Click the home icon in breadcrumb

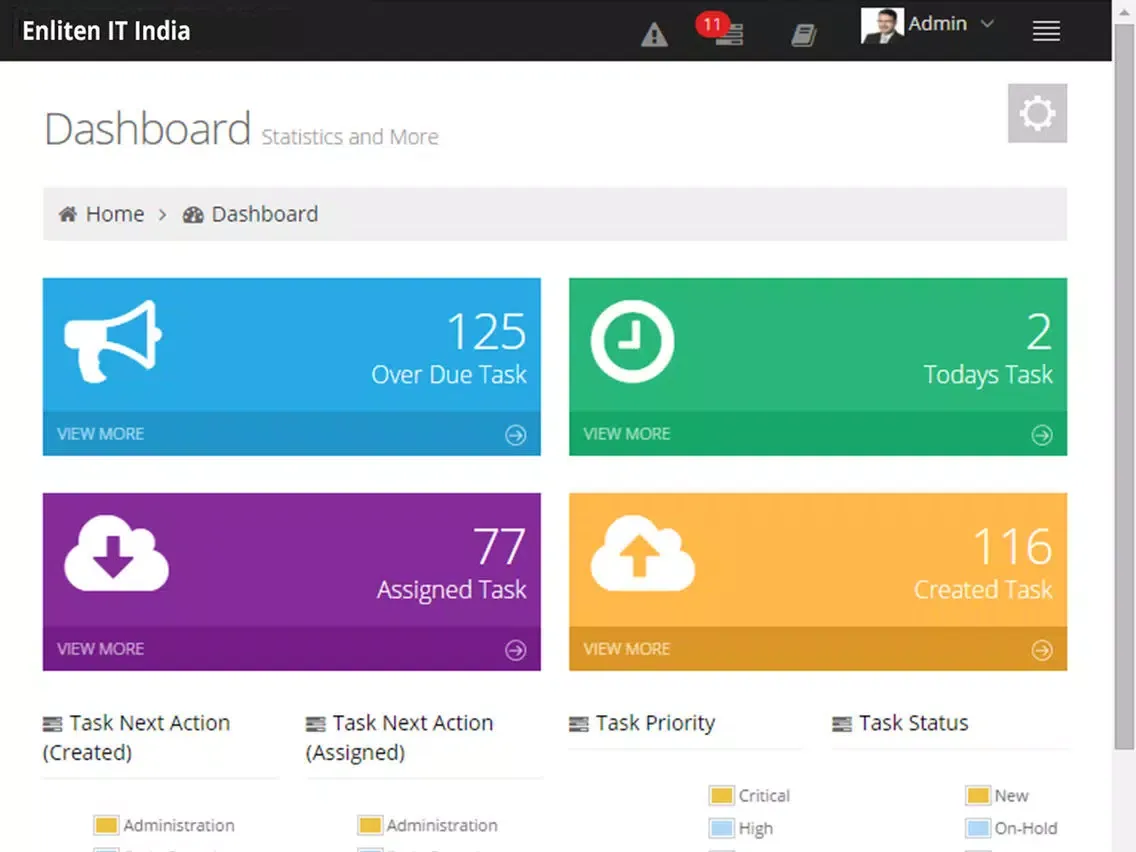(x=68, y=214)
